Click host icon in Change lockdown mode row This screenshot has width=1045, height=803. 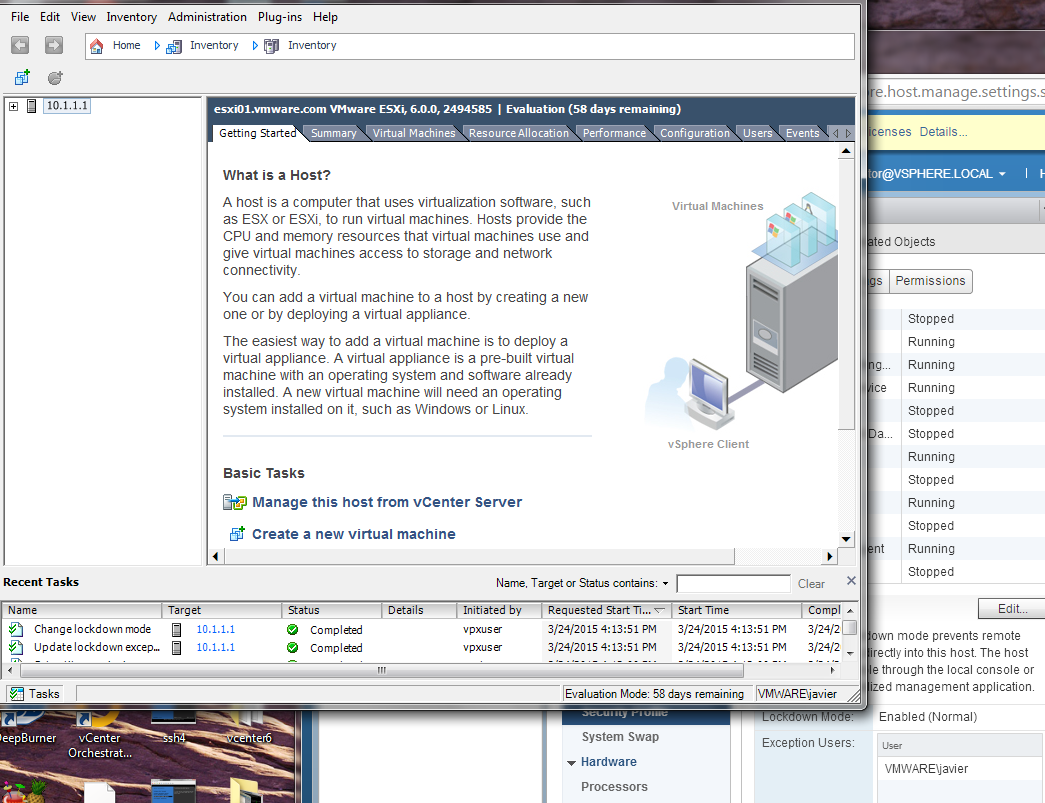click(x=177, y=629)
